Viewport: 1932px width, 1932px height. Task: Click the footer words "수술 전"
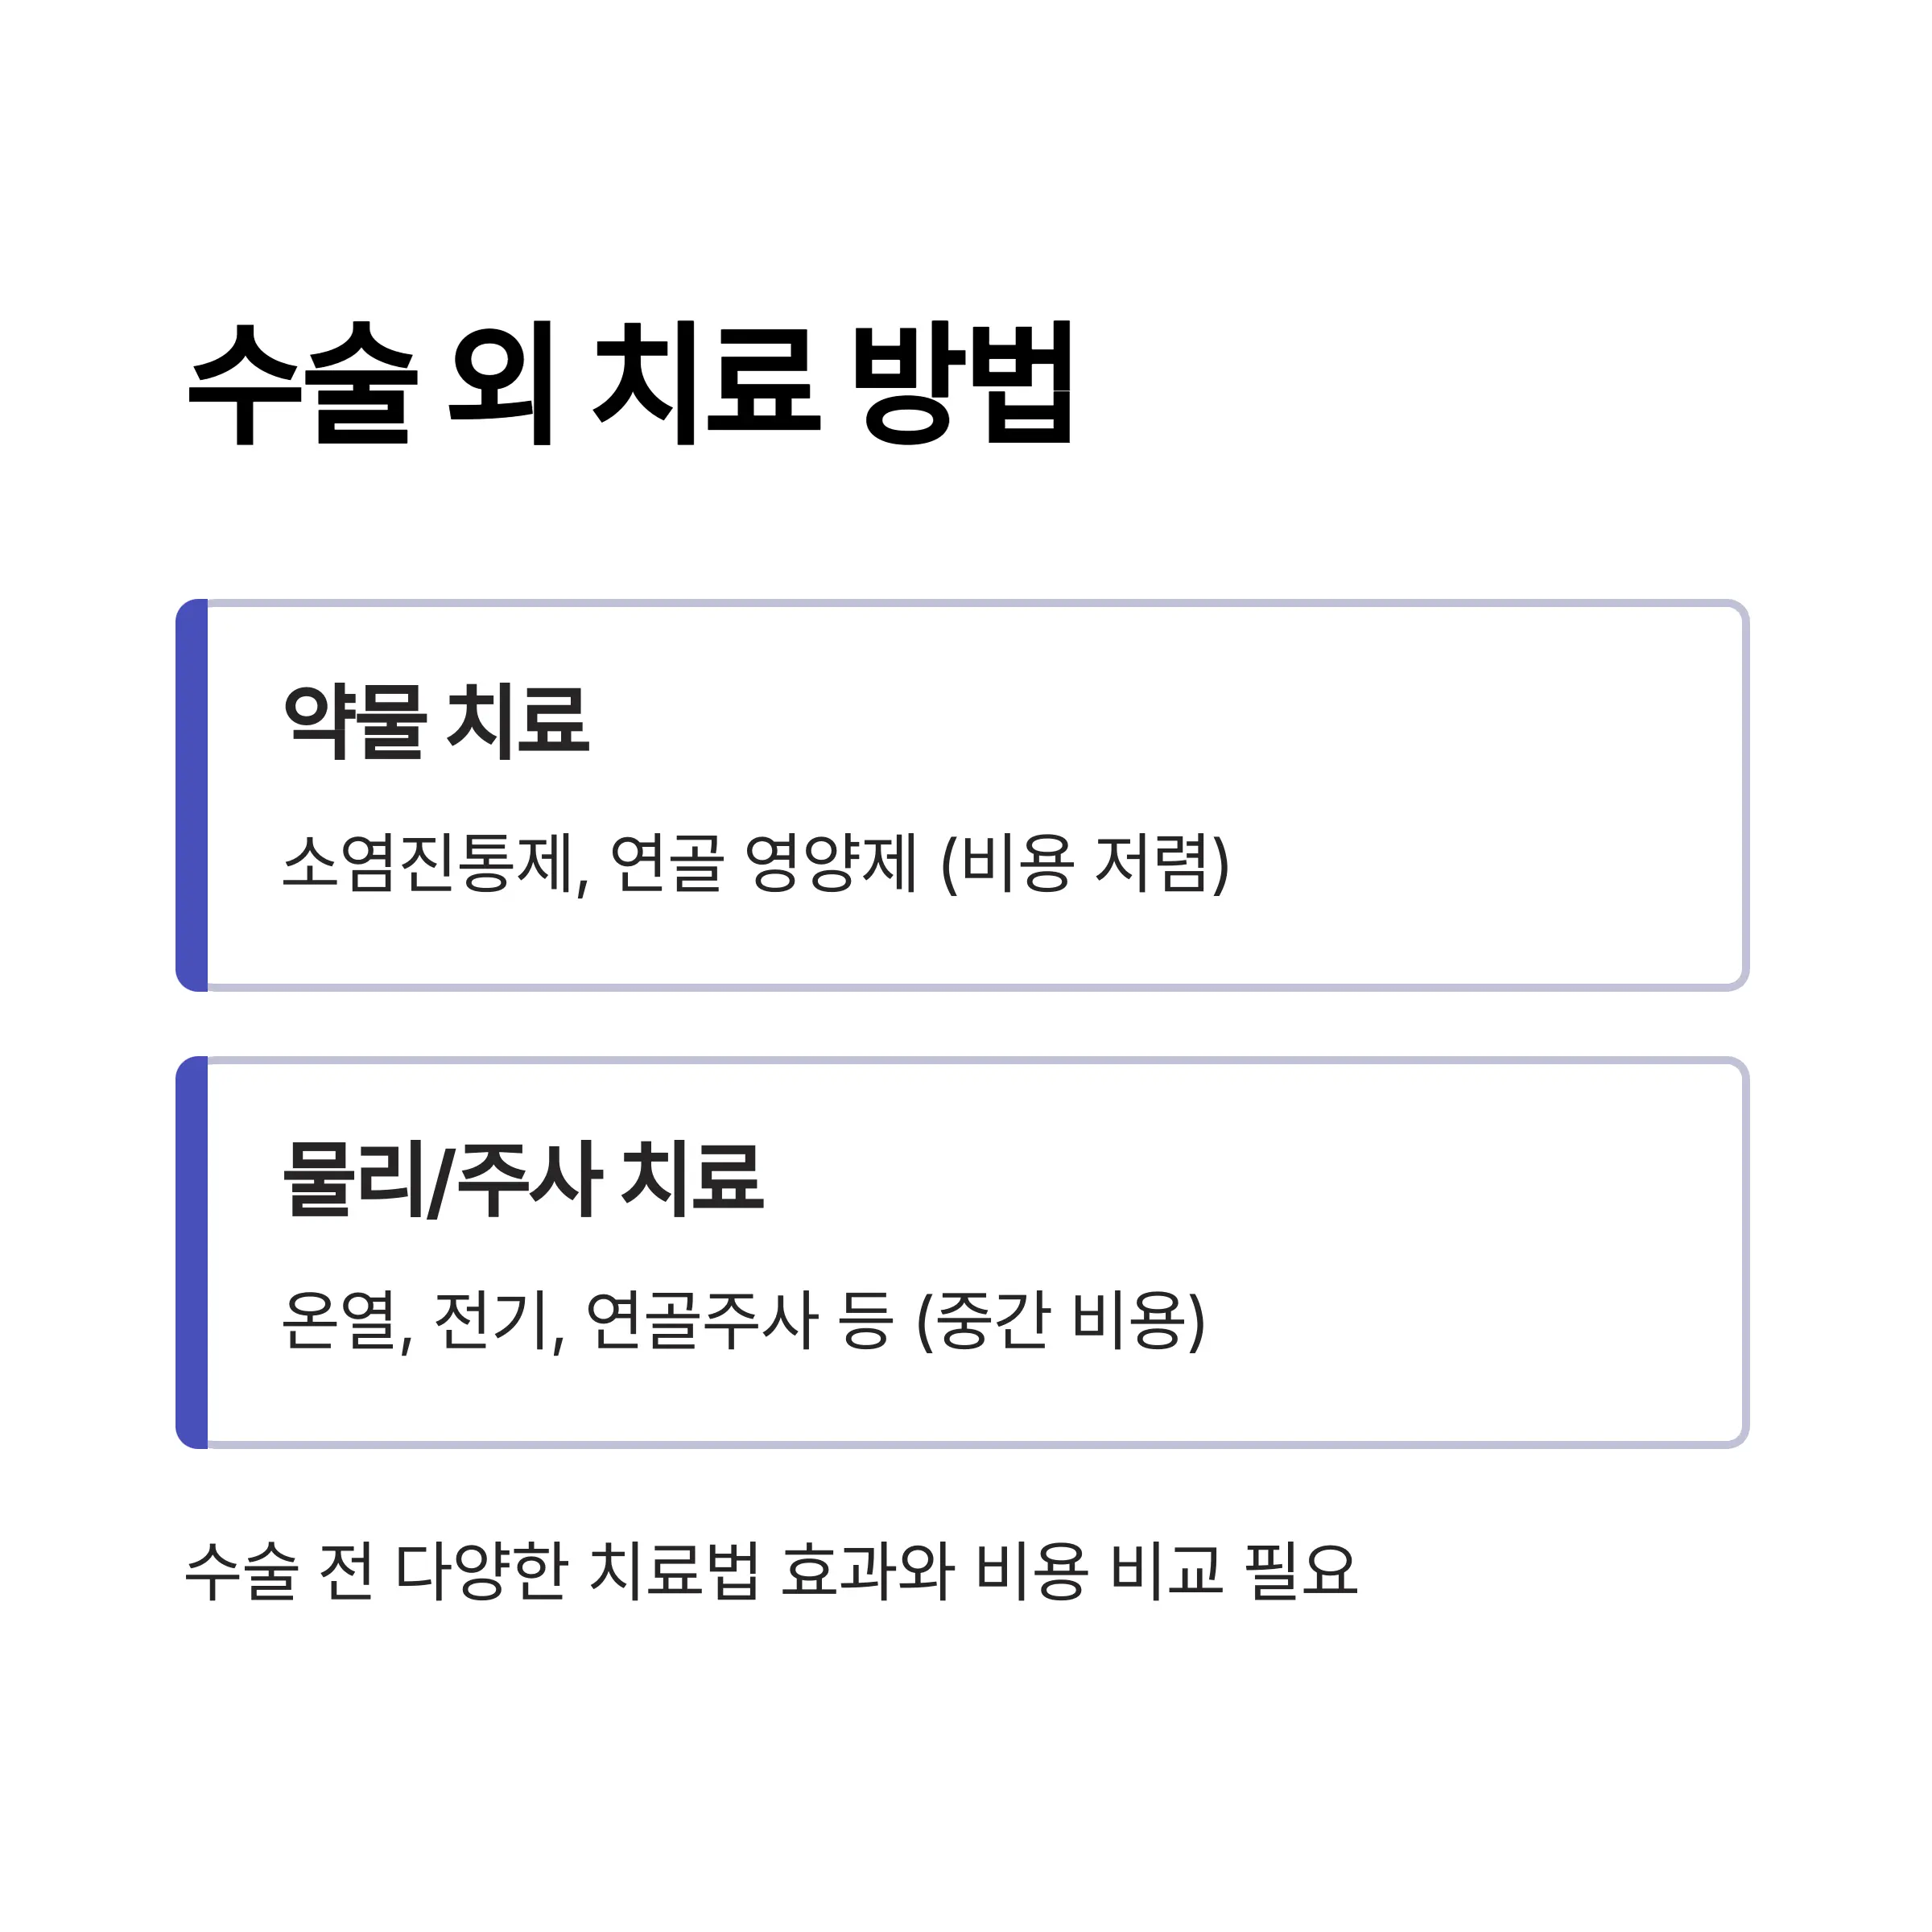[x=280, y=1570]
